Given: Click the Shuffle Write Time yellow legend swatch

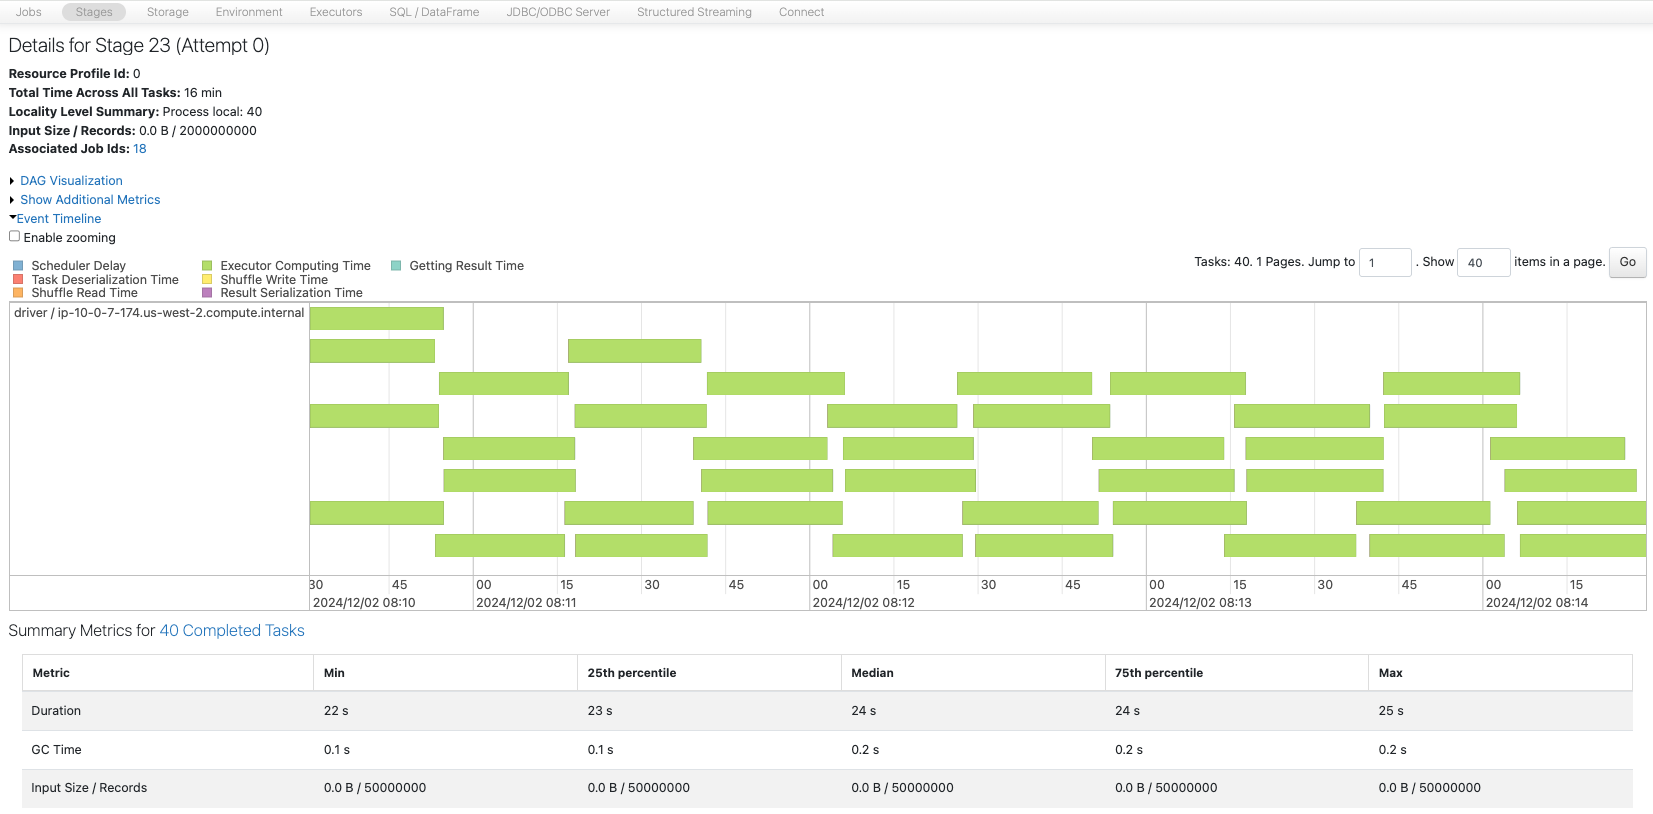Looking at the screenshot, I should point(207,280).
